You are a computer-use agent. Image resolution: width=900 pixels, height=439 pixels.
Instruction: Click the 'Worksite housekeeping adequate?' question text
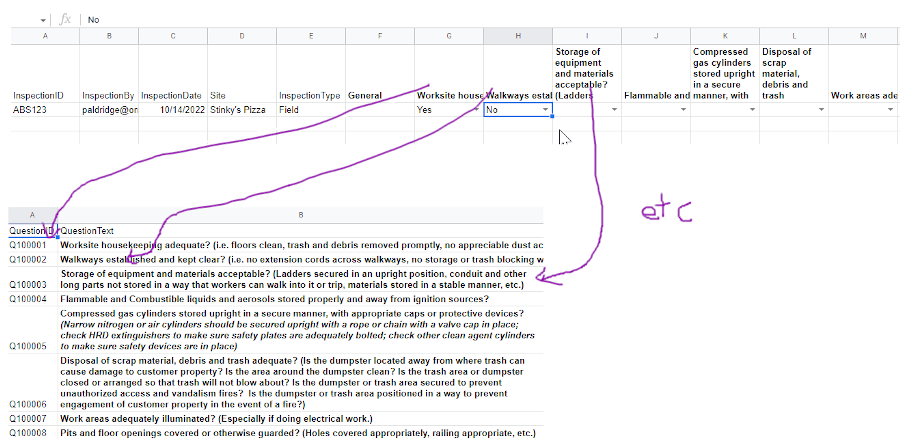[x=300, y=246]
